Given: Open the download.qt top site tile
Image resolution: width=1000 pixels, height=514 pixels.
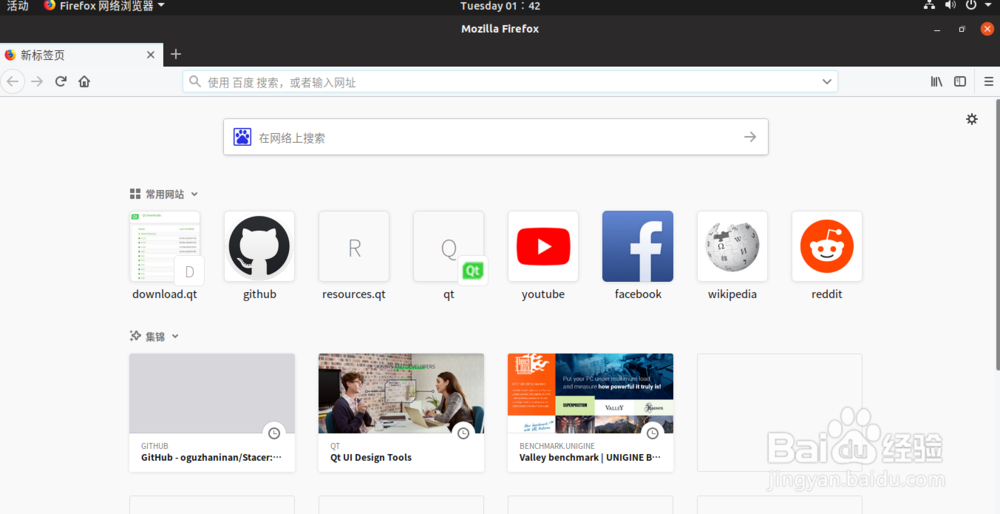Looking at the screenshot, I should coord(165,246).
